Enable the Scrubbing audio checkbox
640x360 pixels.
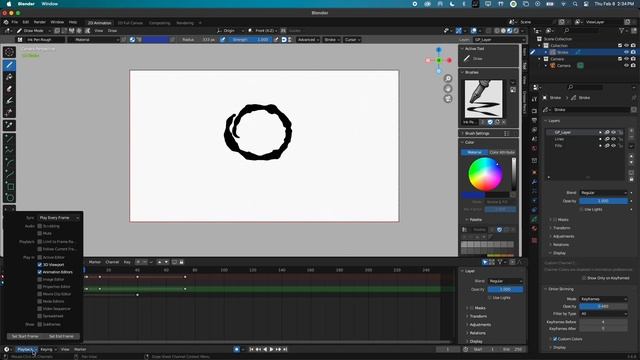coord(40,226)
